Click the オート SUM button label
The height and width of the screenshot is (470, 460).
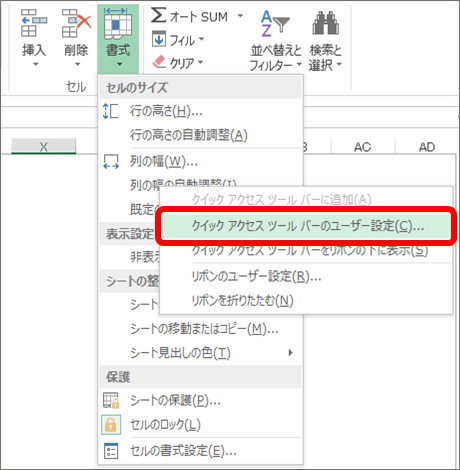coord(199,16)
